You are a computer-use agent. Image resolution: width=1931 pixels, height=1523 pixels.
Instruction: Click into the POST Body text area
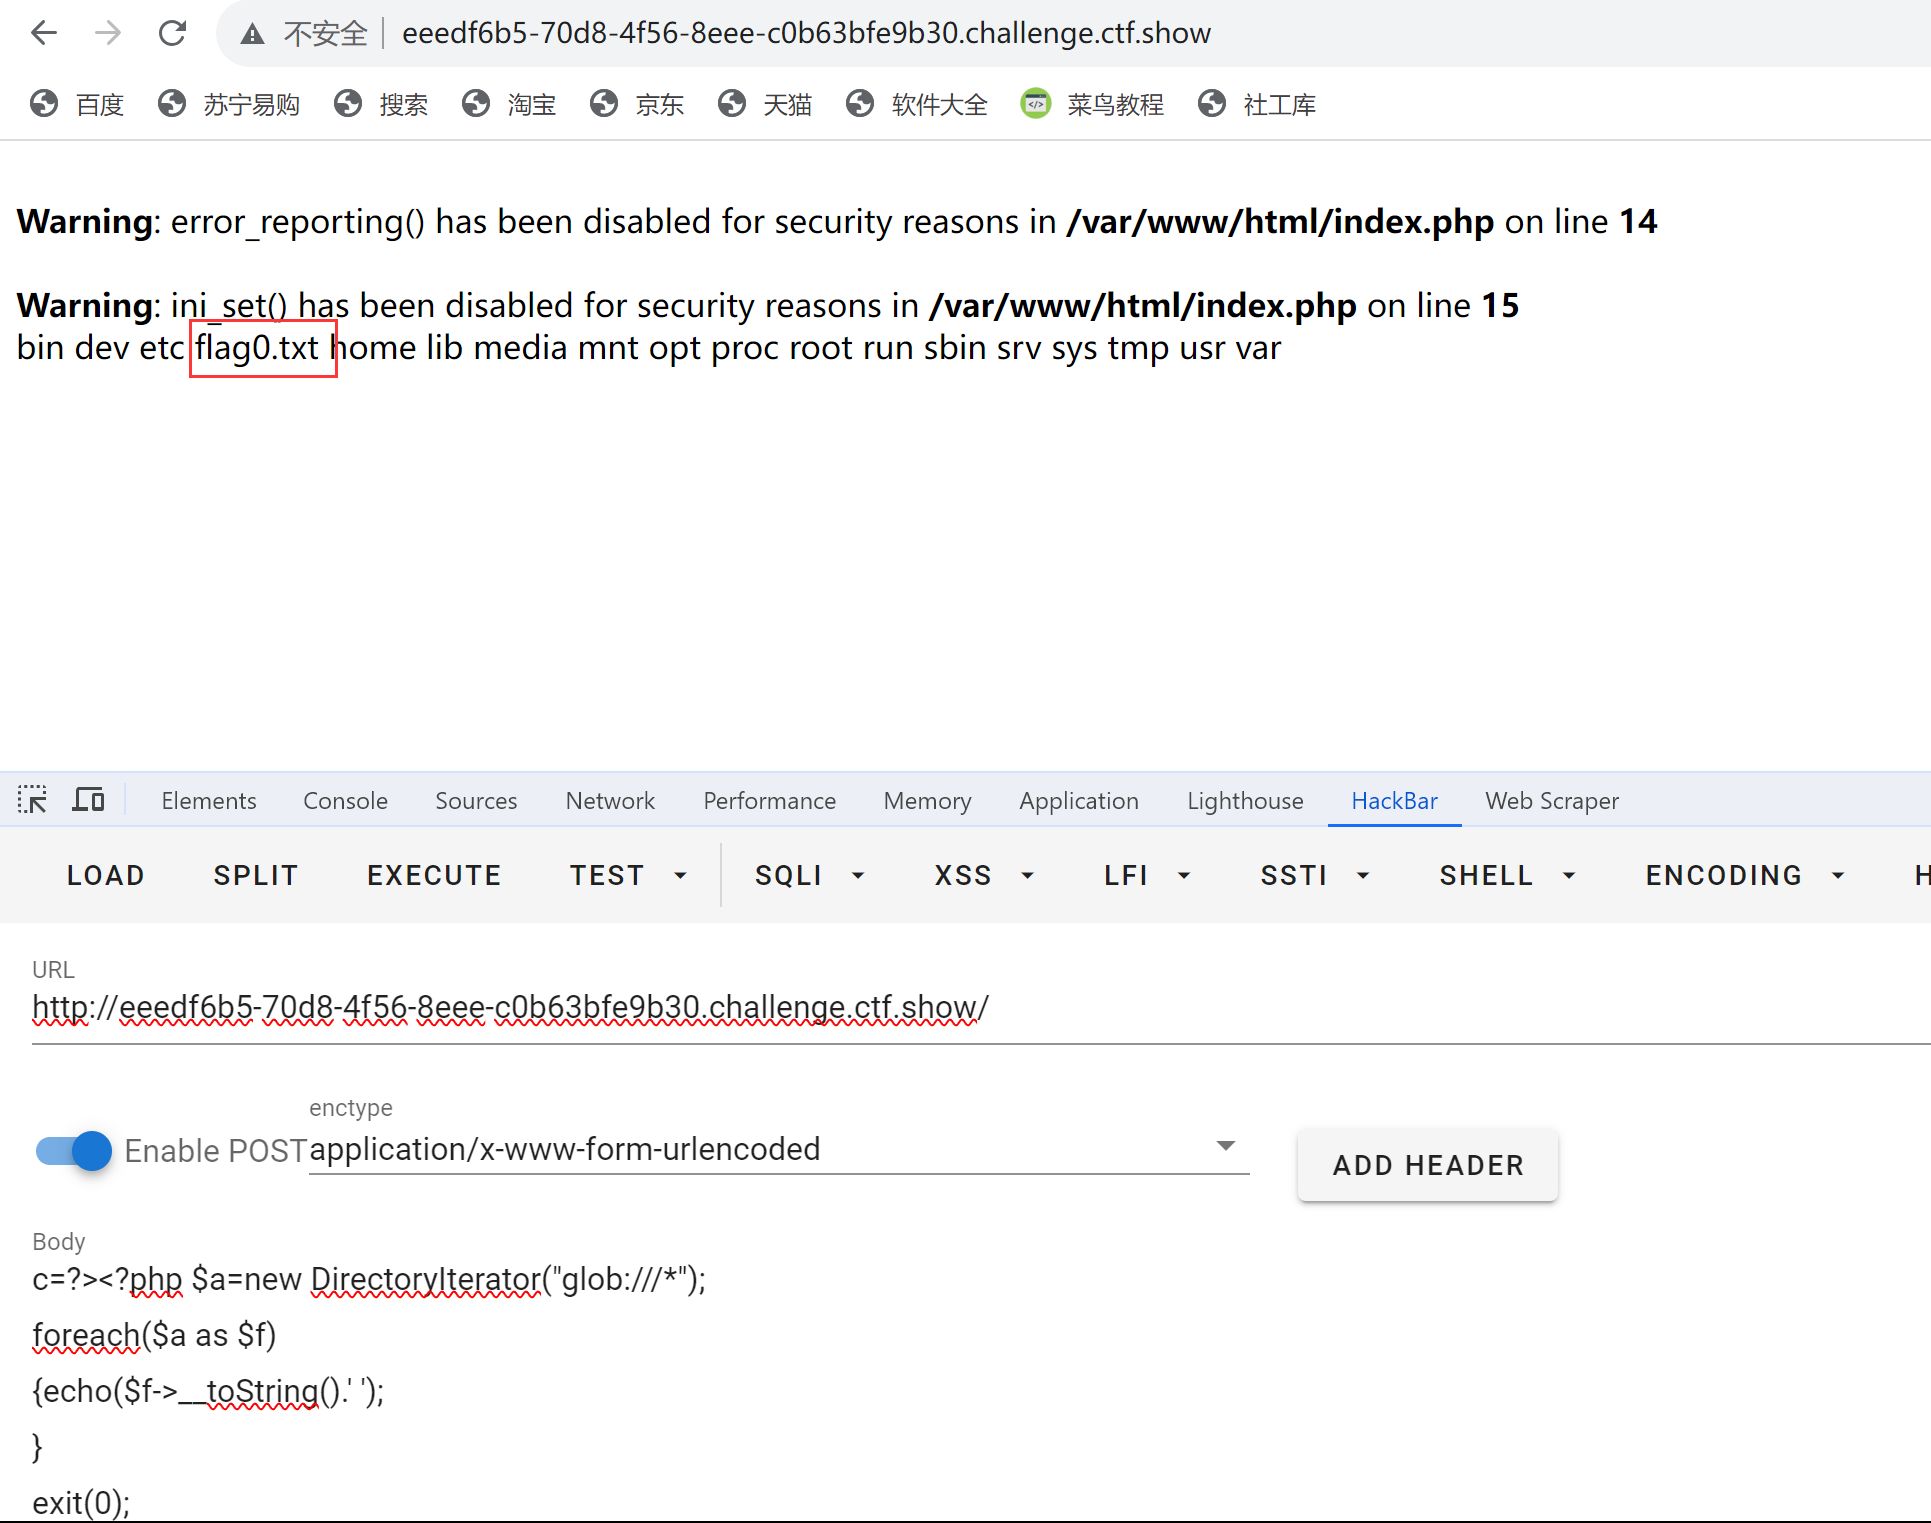[x=980, y=1390]
